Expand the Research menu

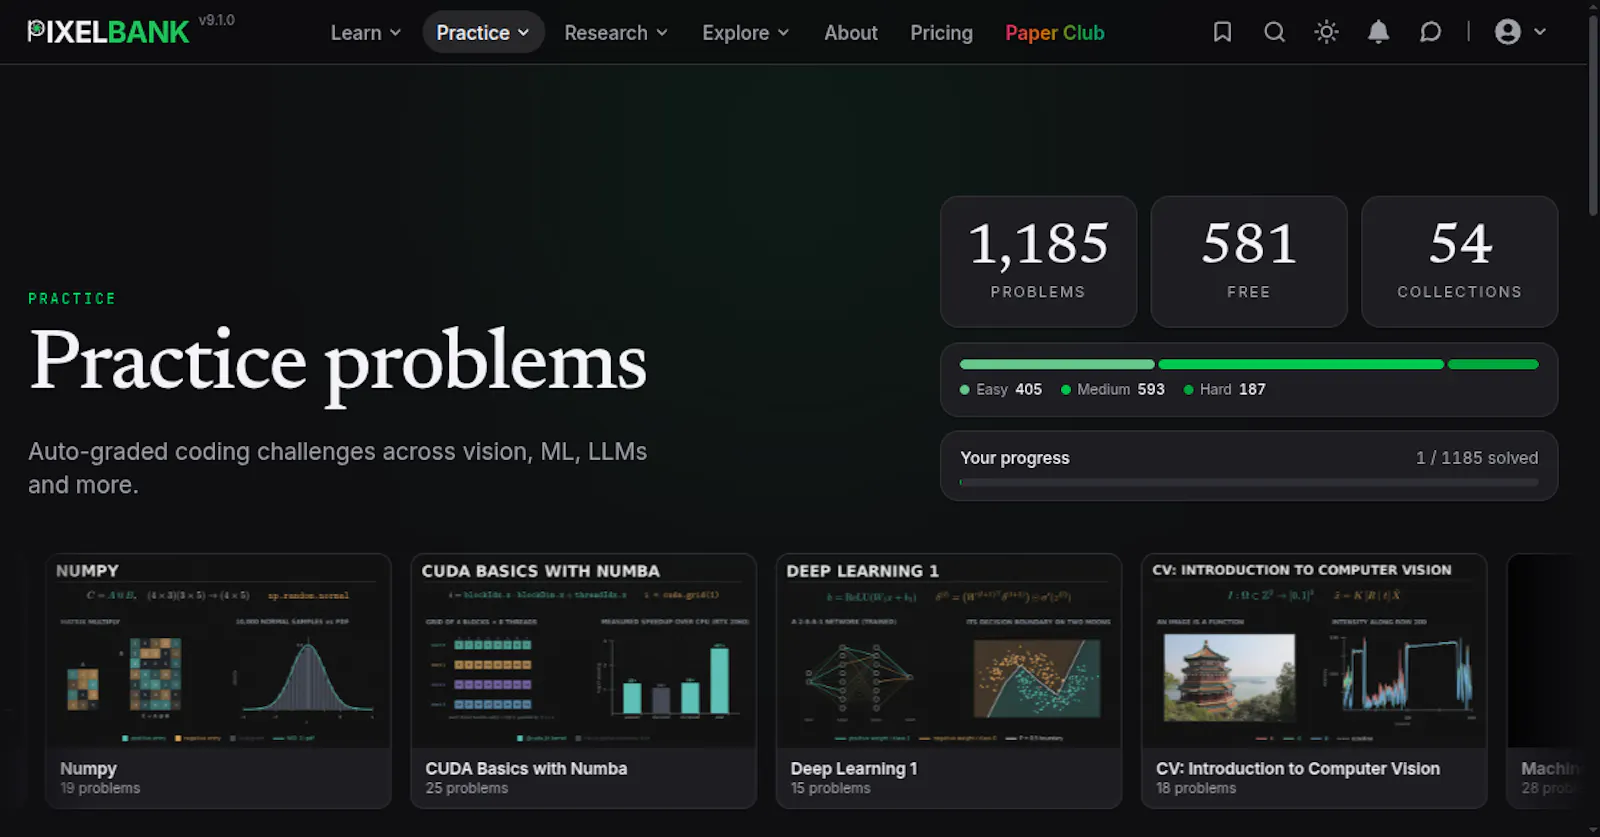pos(616,32)
